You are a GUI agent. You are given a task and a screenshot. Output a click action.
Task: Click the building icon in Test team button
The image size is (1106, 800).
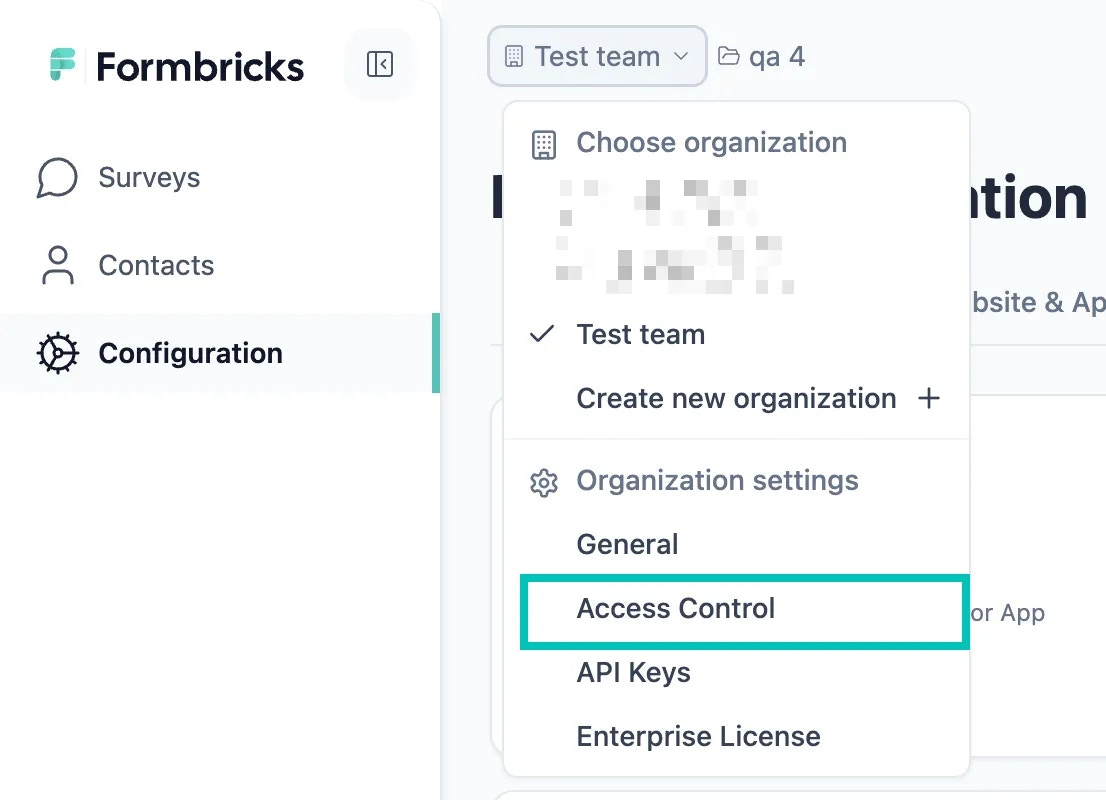[x=514, y=56]
